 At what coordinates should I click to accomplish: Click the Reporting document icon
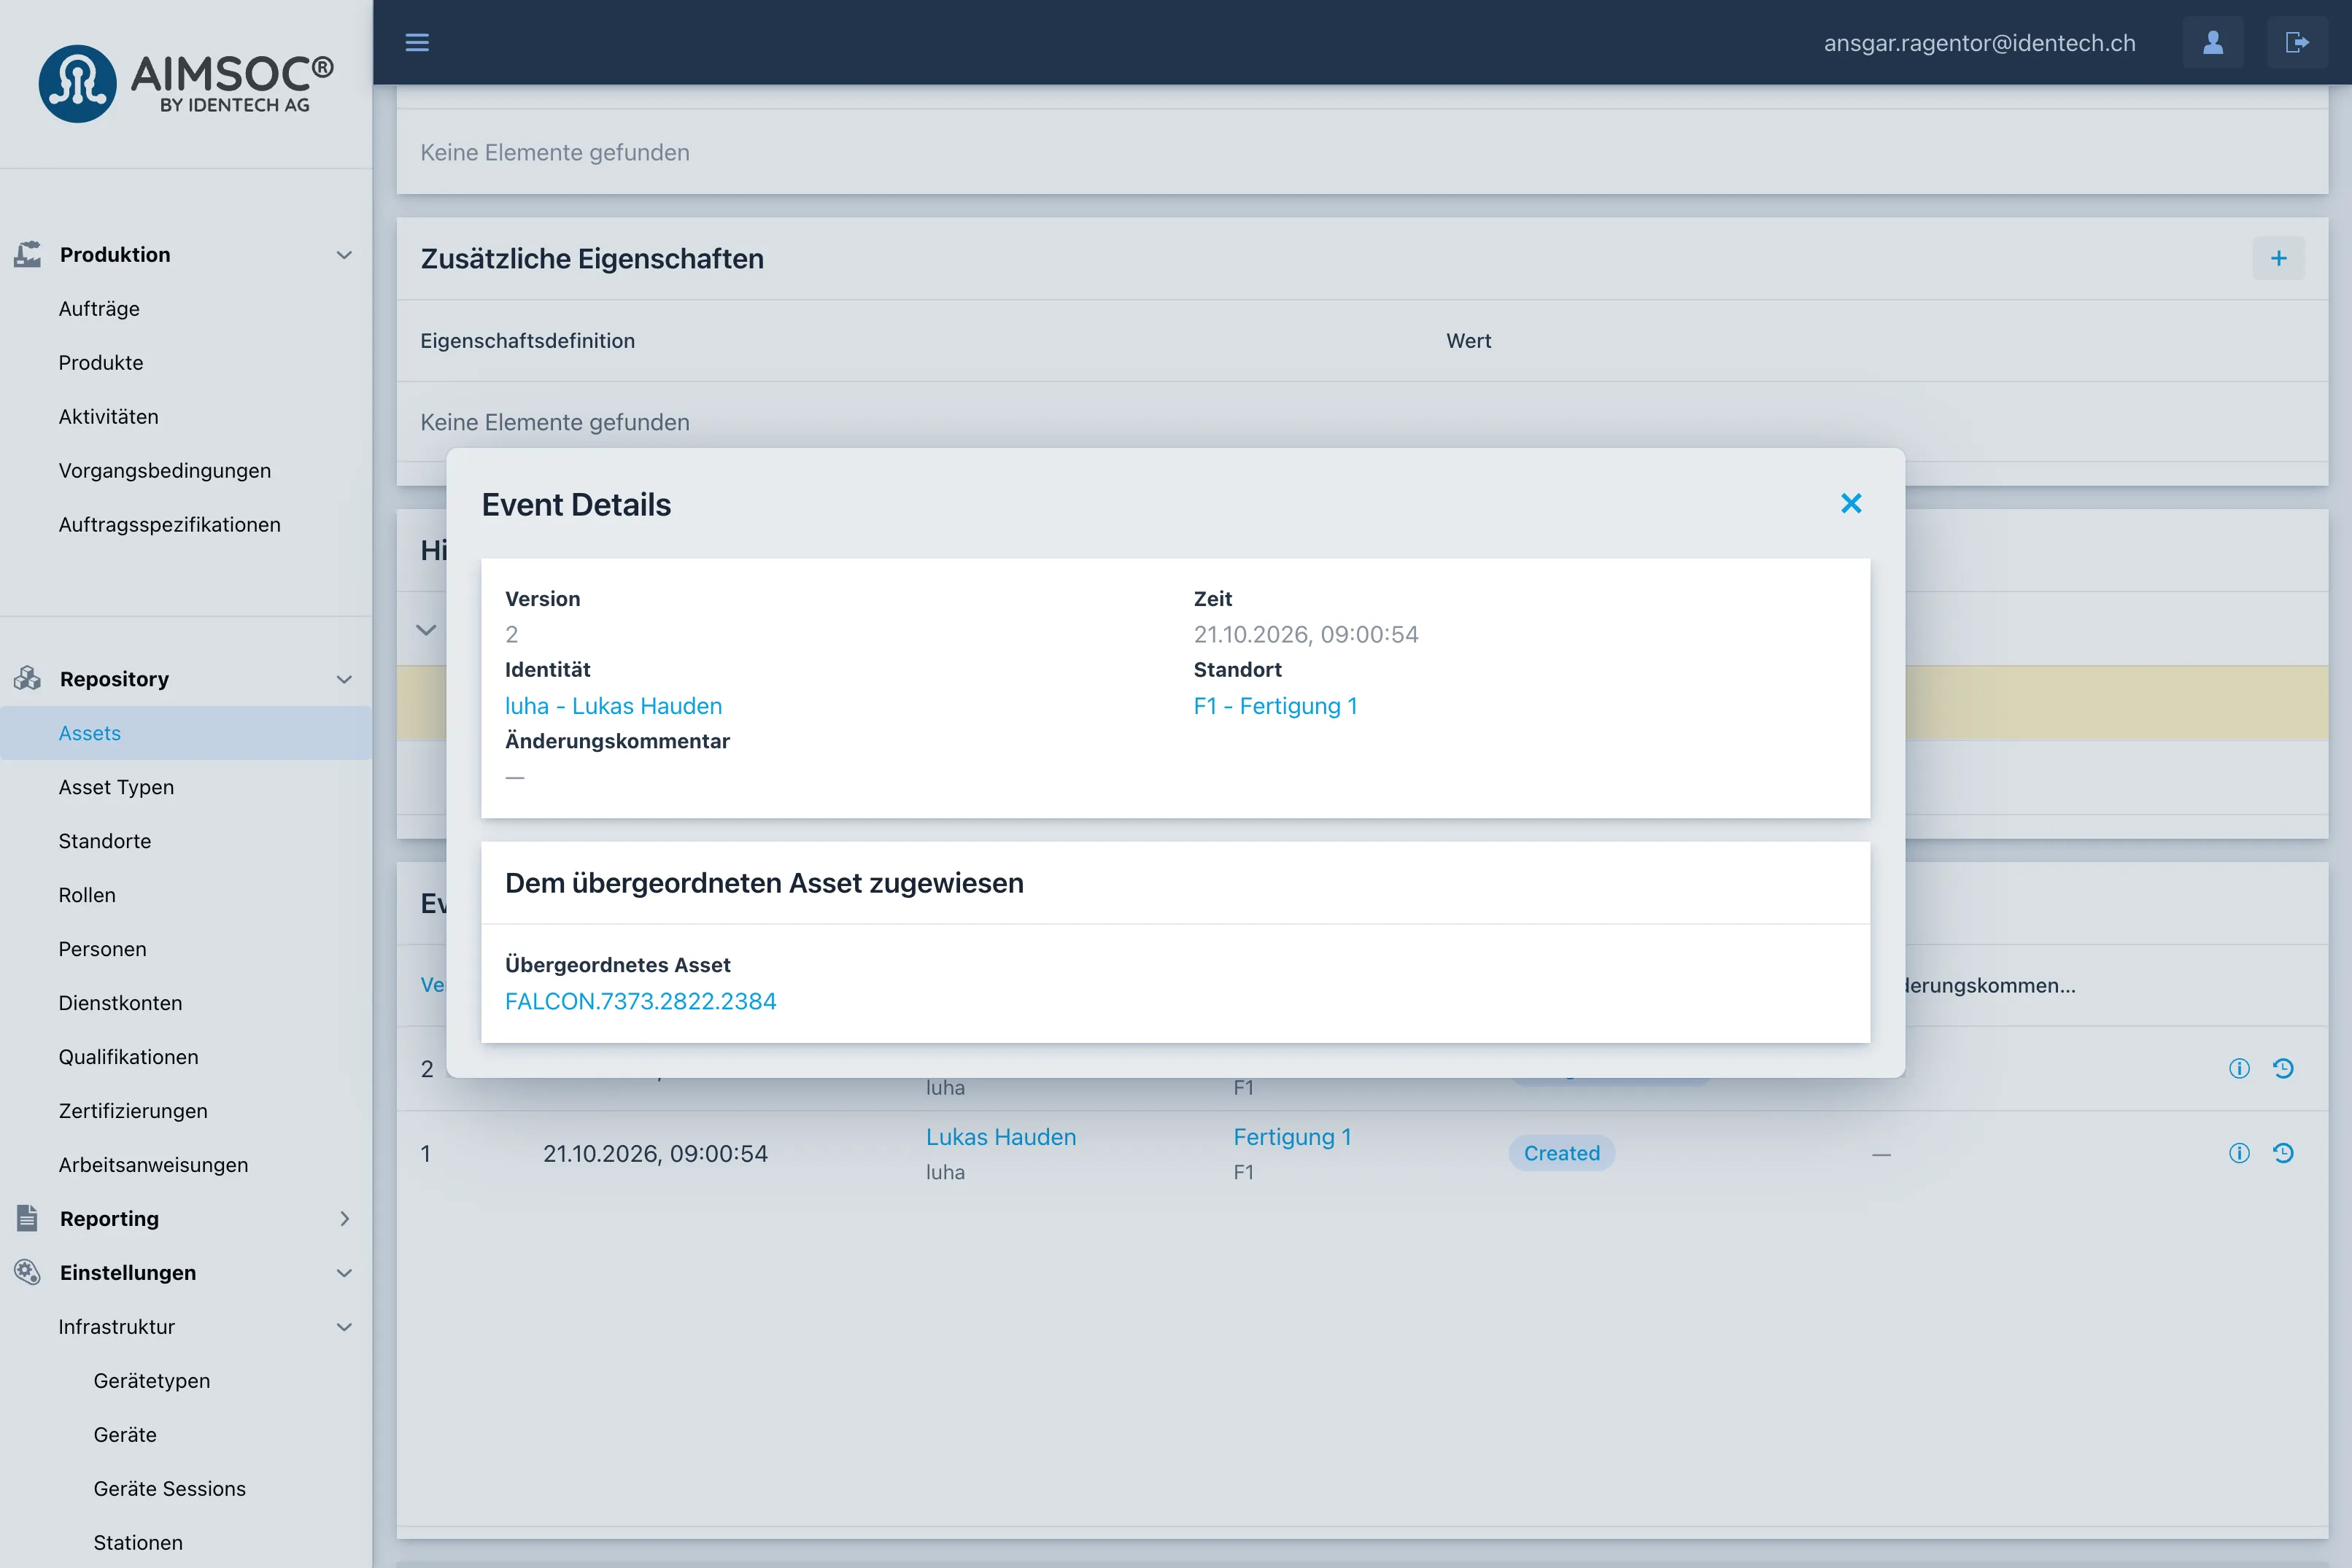[28, 1218]
